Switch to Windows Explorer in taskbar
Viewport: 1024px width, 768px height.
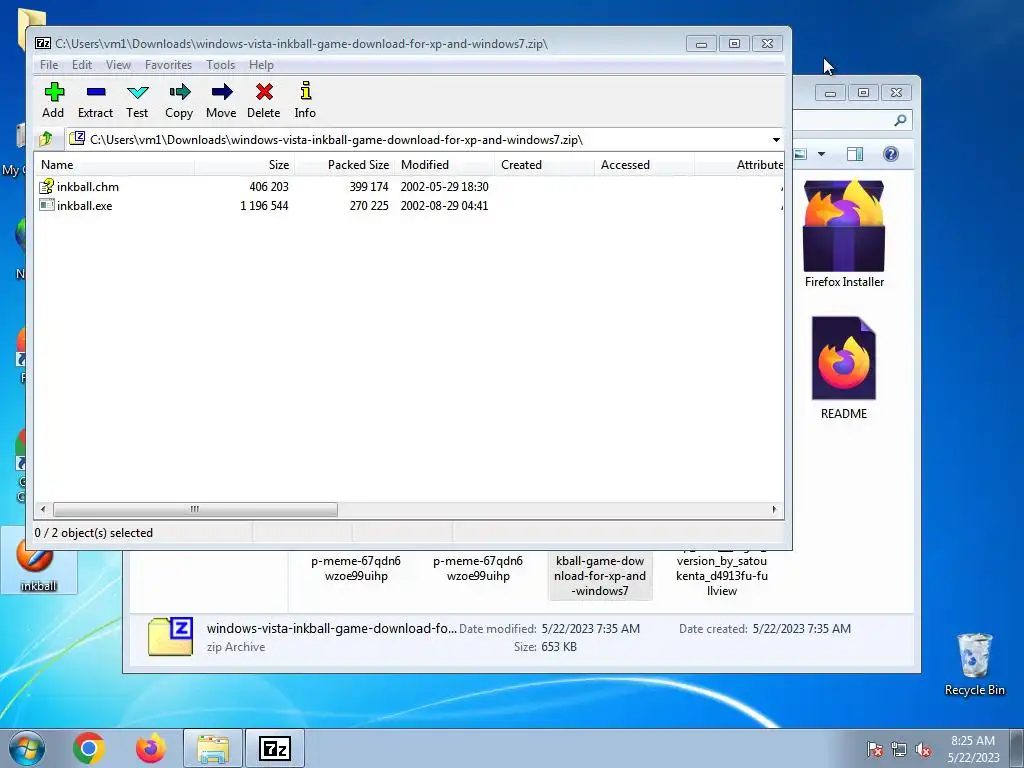[x=213, y=748]
